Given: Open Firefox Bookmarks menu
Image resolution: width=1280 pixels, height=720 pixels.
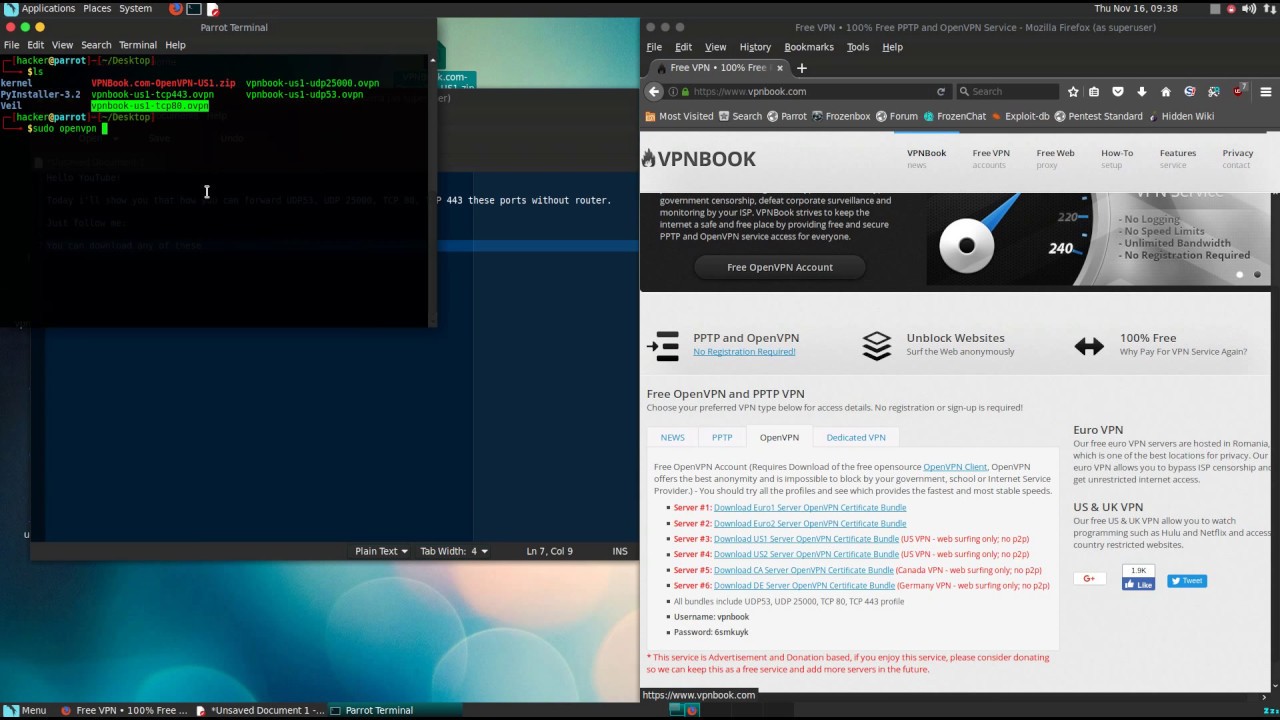Looking at the screenshot, I should coord(809,47).
